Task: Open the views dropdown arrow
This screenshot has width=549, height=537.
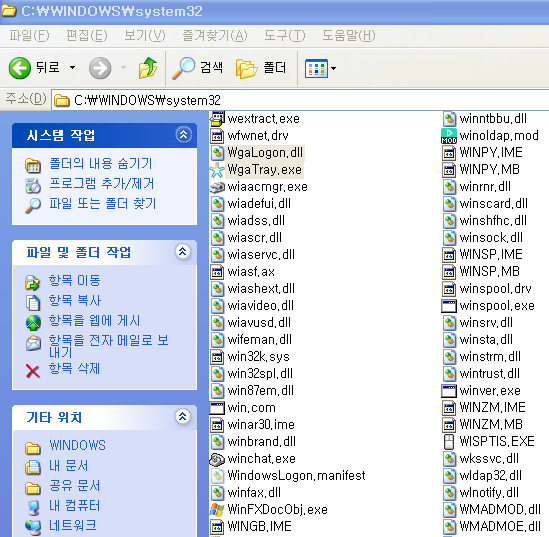Action: [x=333, y=68]
